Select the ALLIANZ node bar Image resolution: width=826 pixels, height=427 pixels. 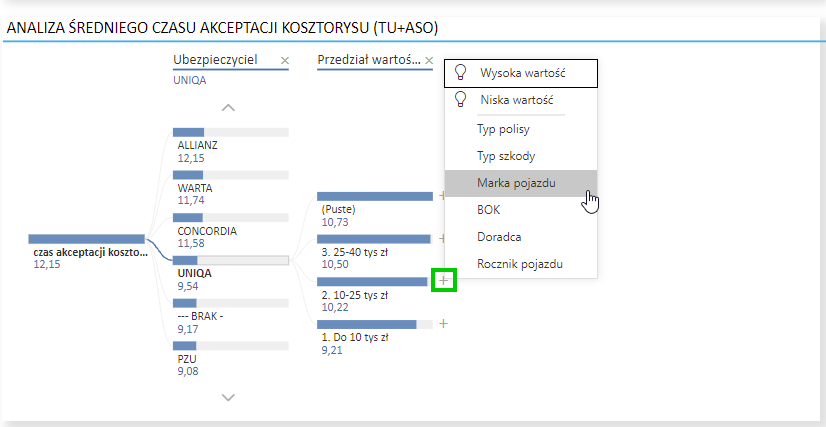(230, 132)
